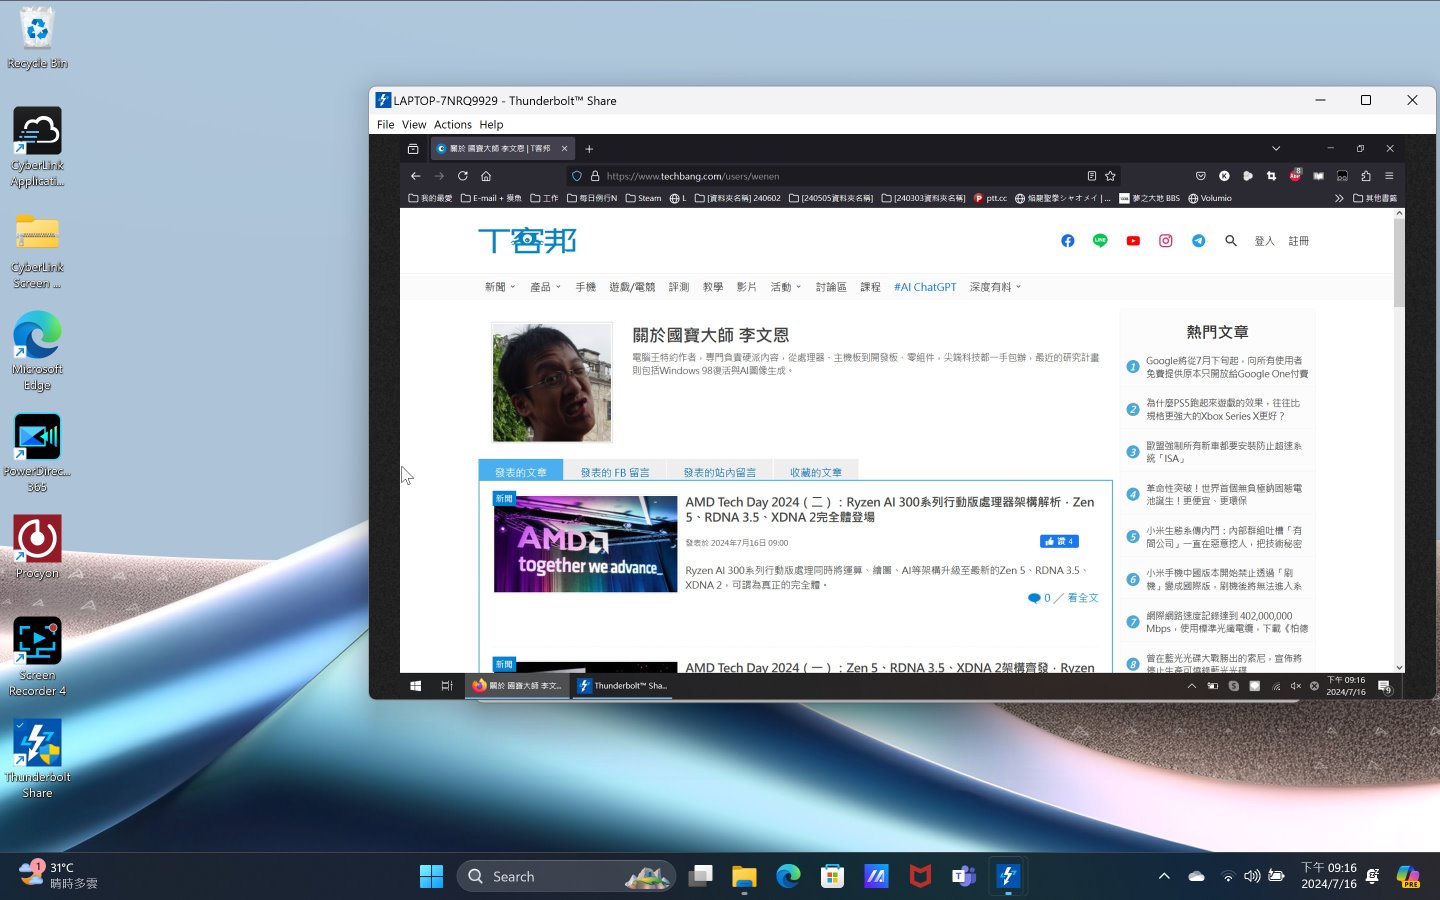Expand the 新聞 navigation dropdown
Screen dimensions: 1440x900
500,287
